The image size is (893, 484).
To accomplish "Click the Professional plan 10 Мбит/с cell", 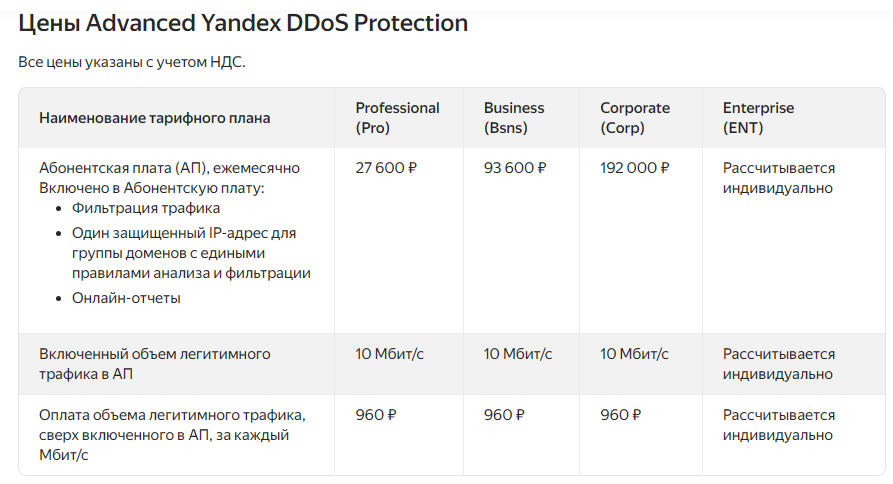I will 390,354.
